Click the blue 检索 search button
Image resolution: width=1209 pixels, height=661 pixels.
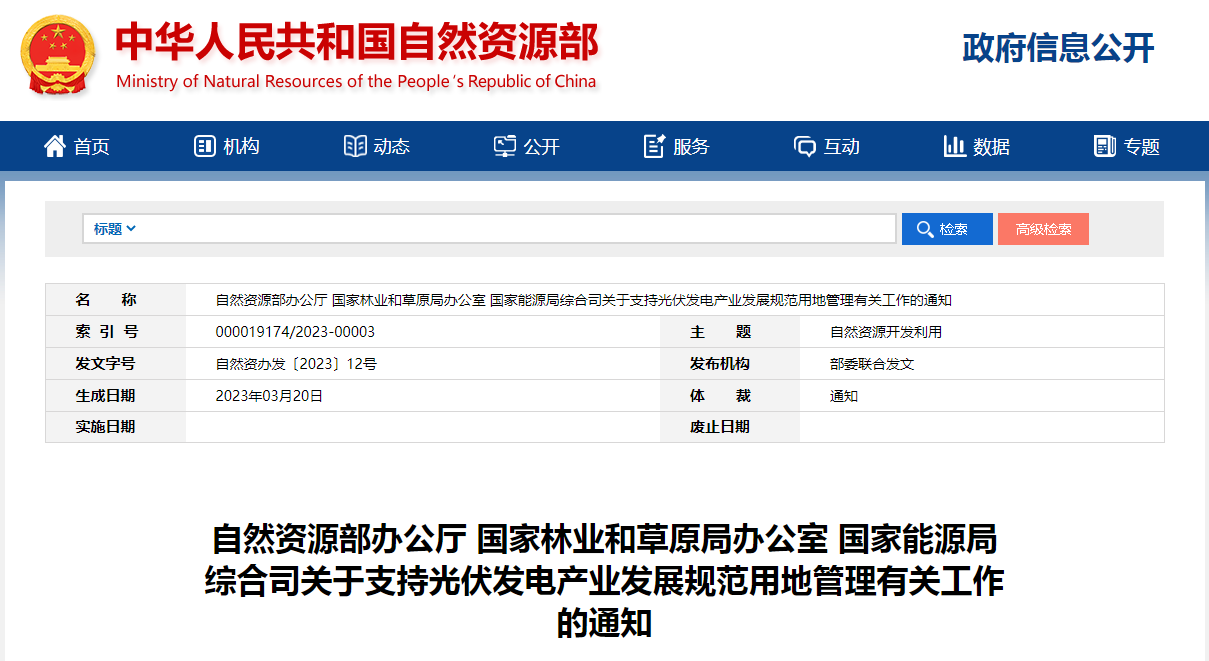coord(947,229)
